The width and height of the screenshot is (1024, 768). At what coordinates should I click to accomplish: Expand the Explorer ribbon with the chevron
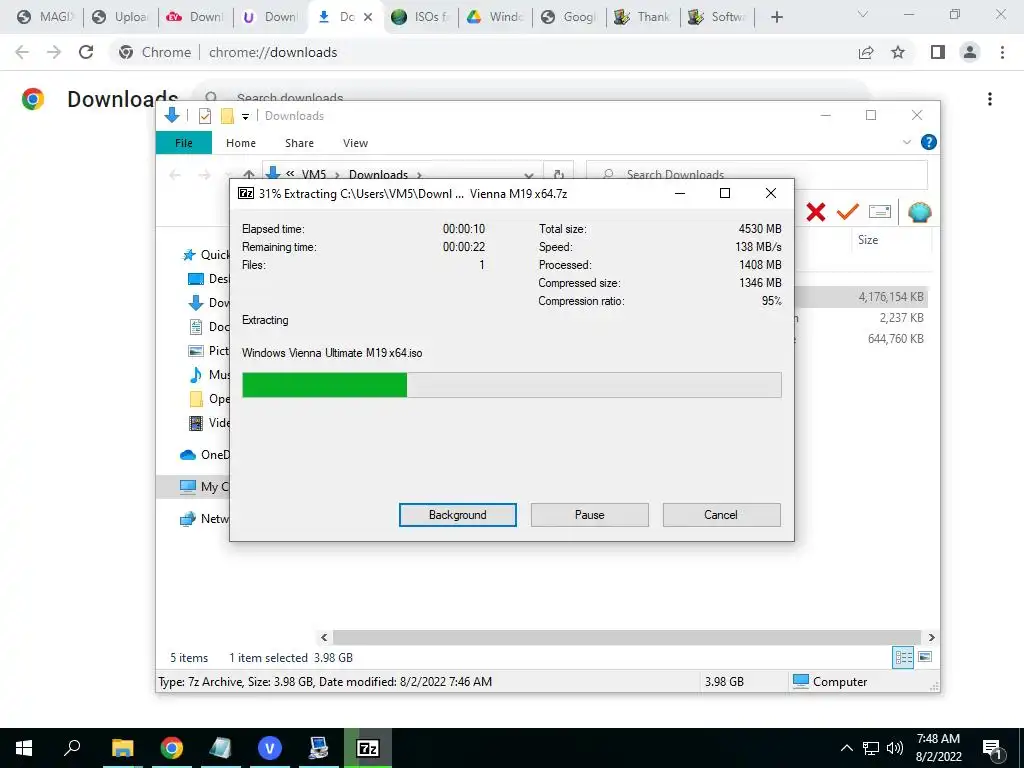906,142
